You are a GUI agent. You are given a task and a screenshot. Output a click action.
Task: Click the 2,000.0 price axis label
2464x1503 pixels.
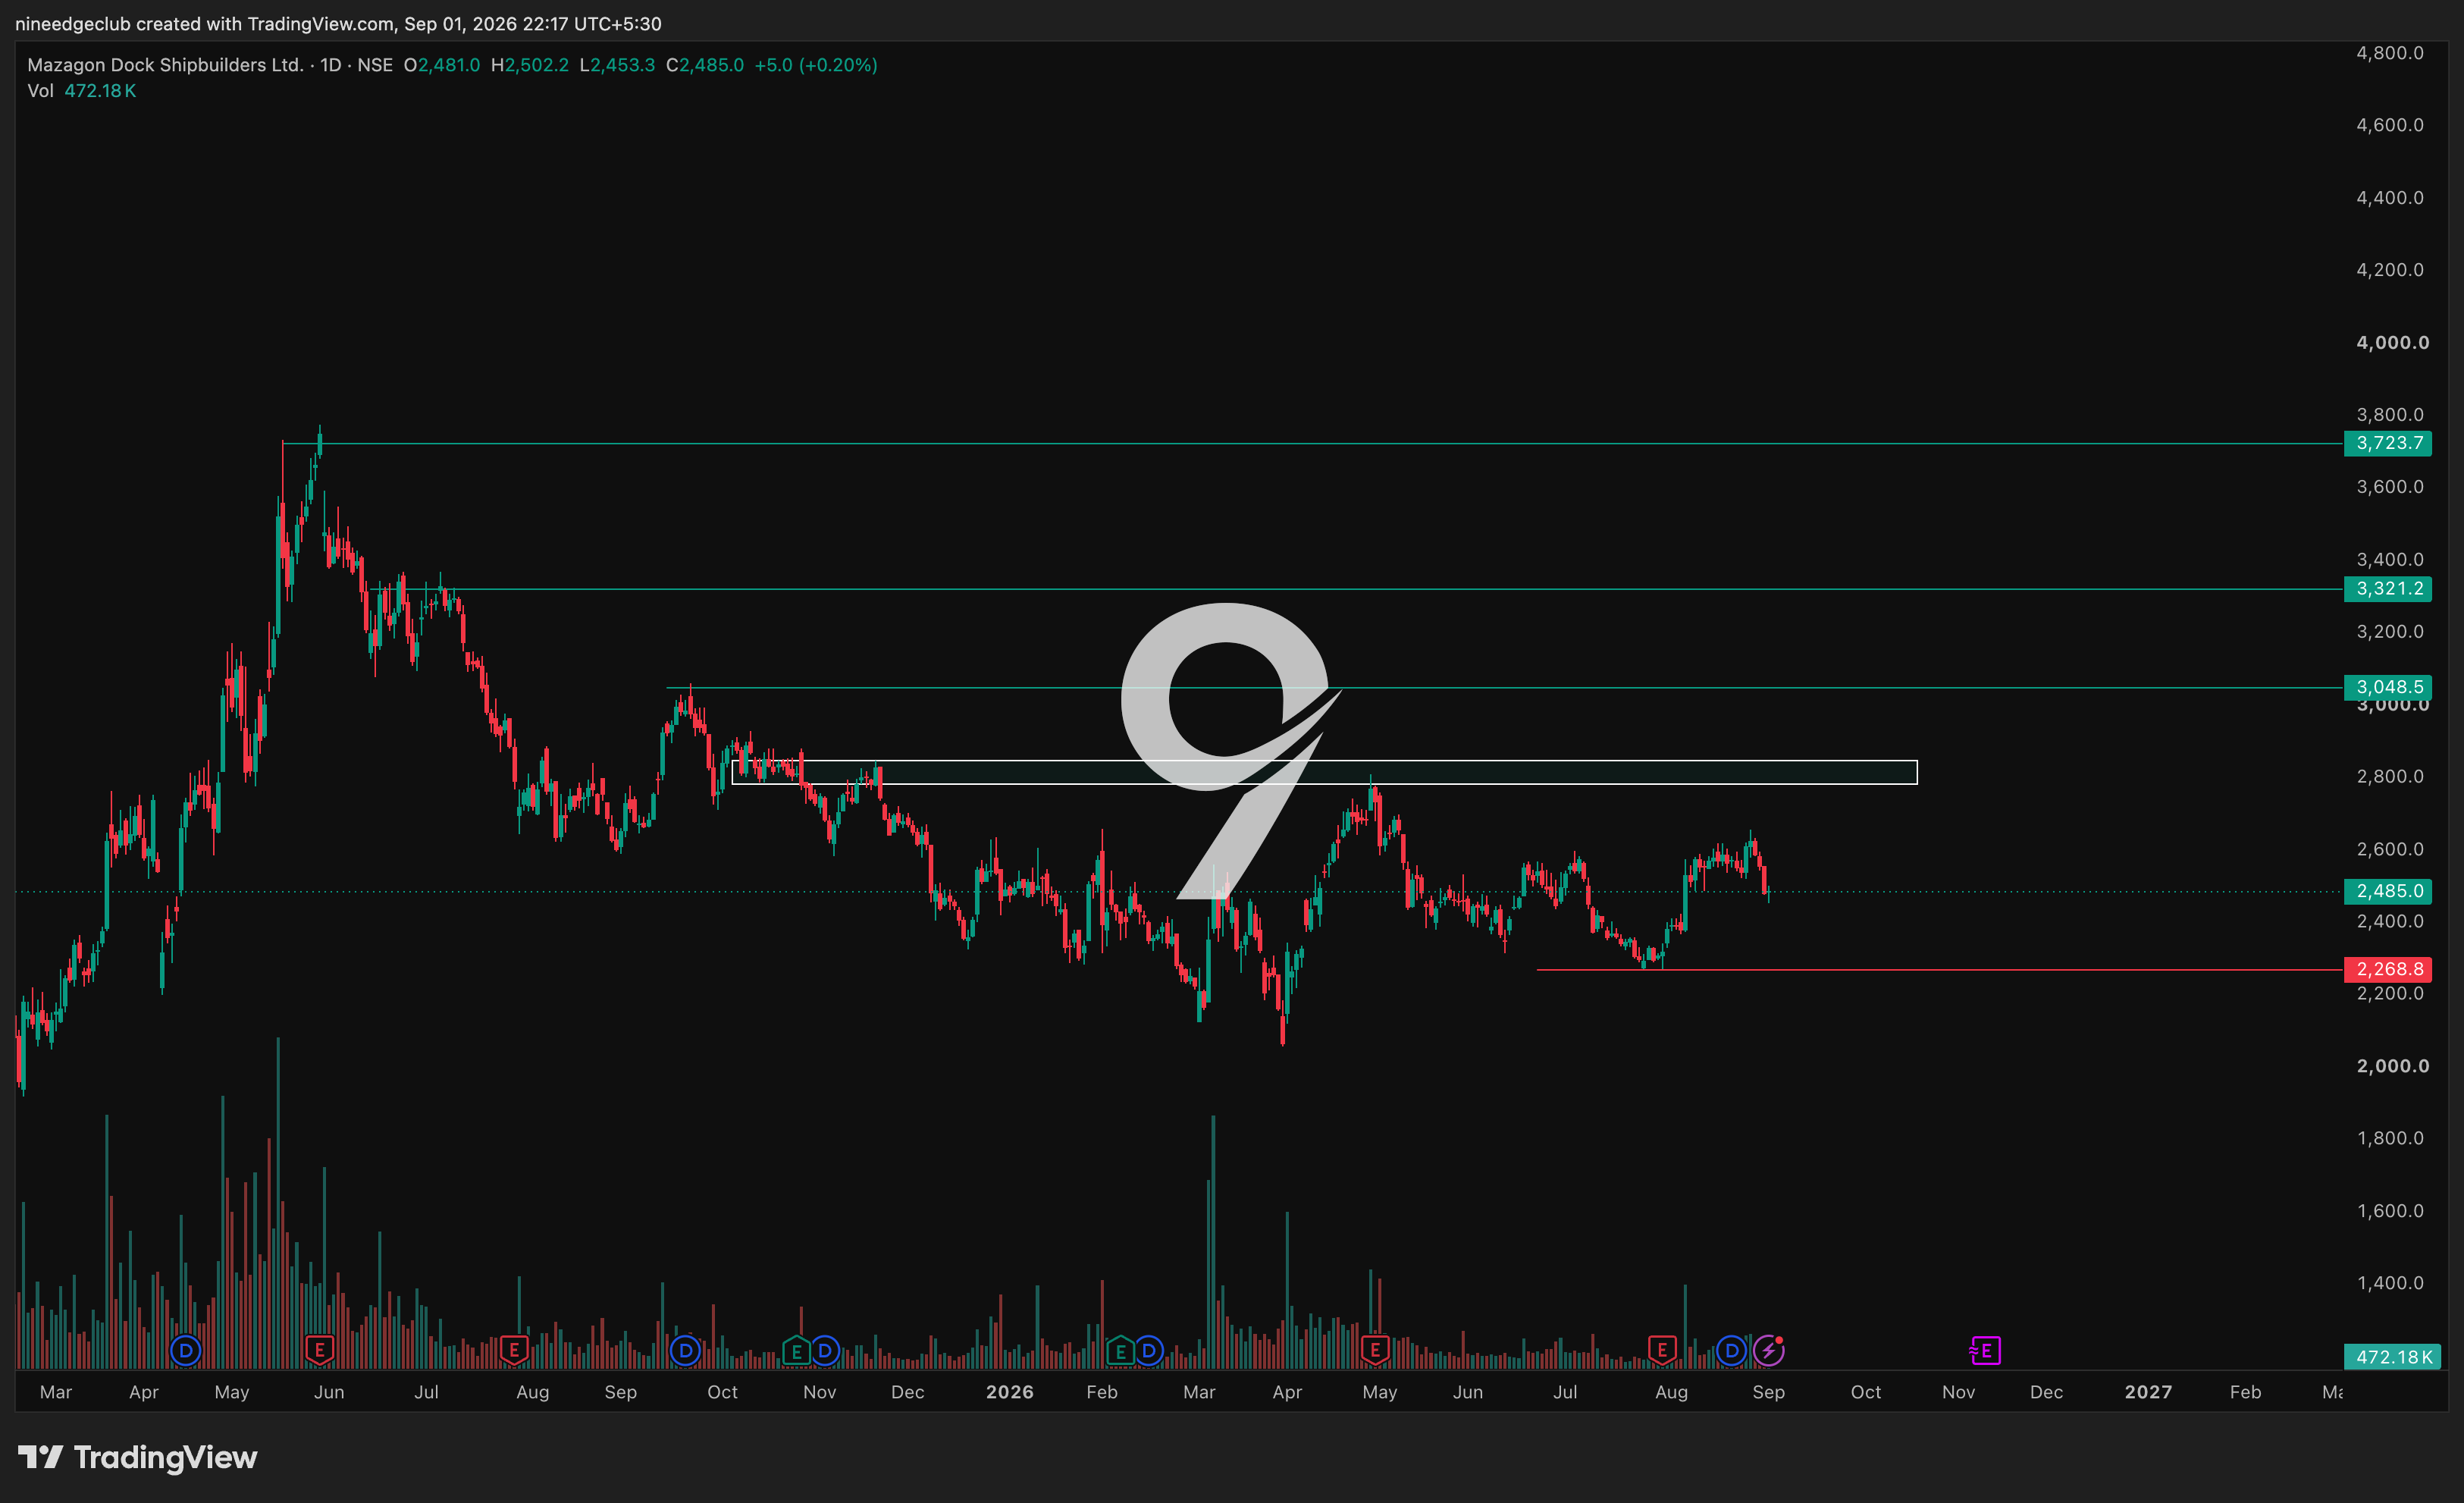2392,1066
